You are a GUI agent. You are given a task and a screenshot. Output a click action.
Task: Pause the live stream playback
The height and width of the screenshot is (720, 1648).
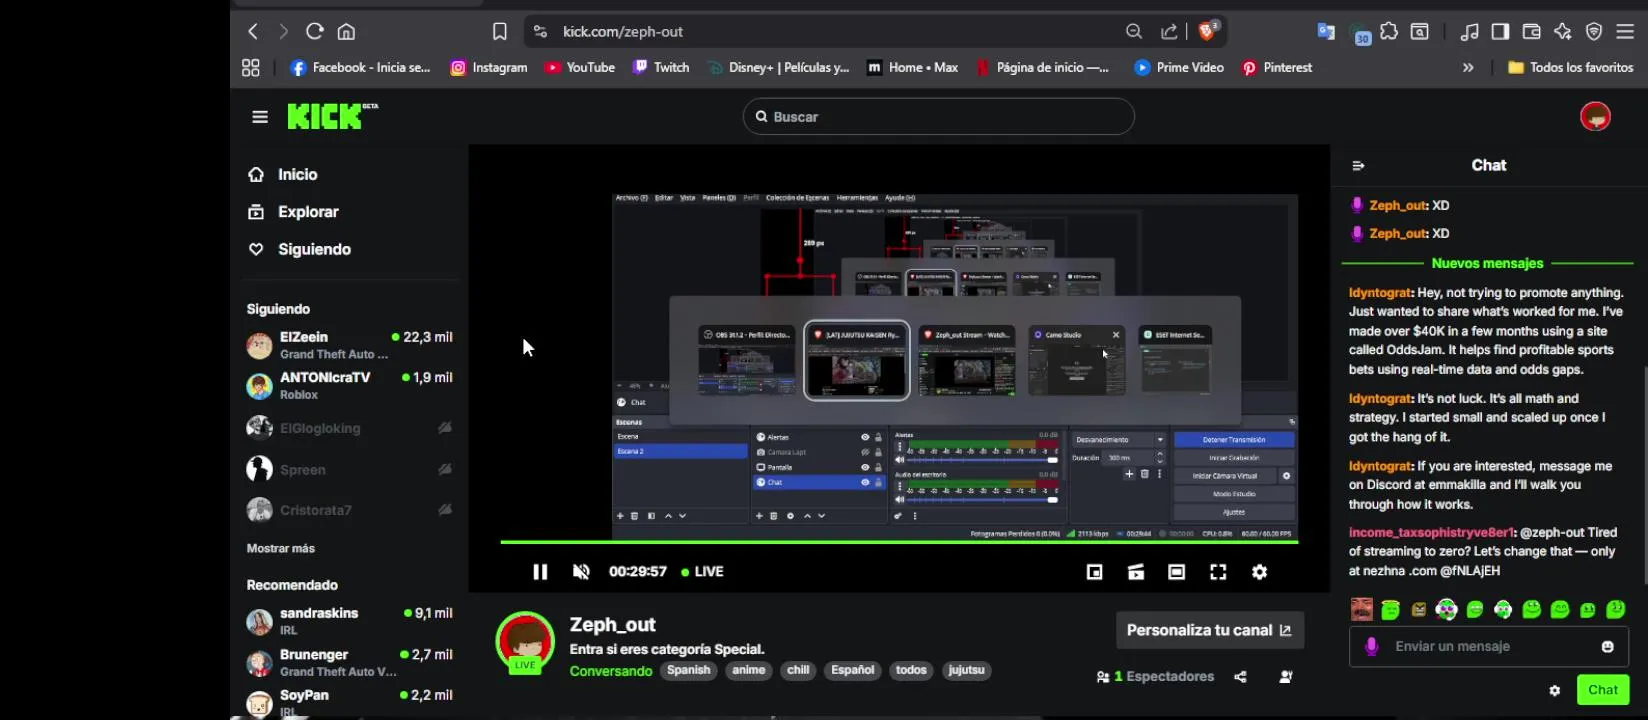click(x=540, y=572)
